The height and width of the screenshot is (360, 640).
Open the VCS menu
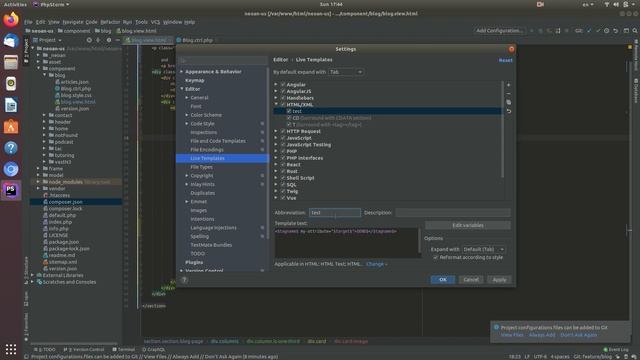click(x=156, y=22)
